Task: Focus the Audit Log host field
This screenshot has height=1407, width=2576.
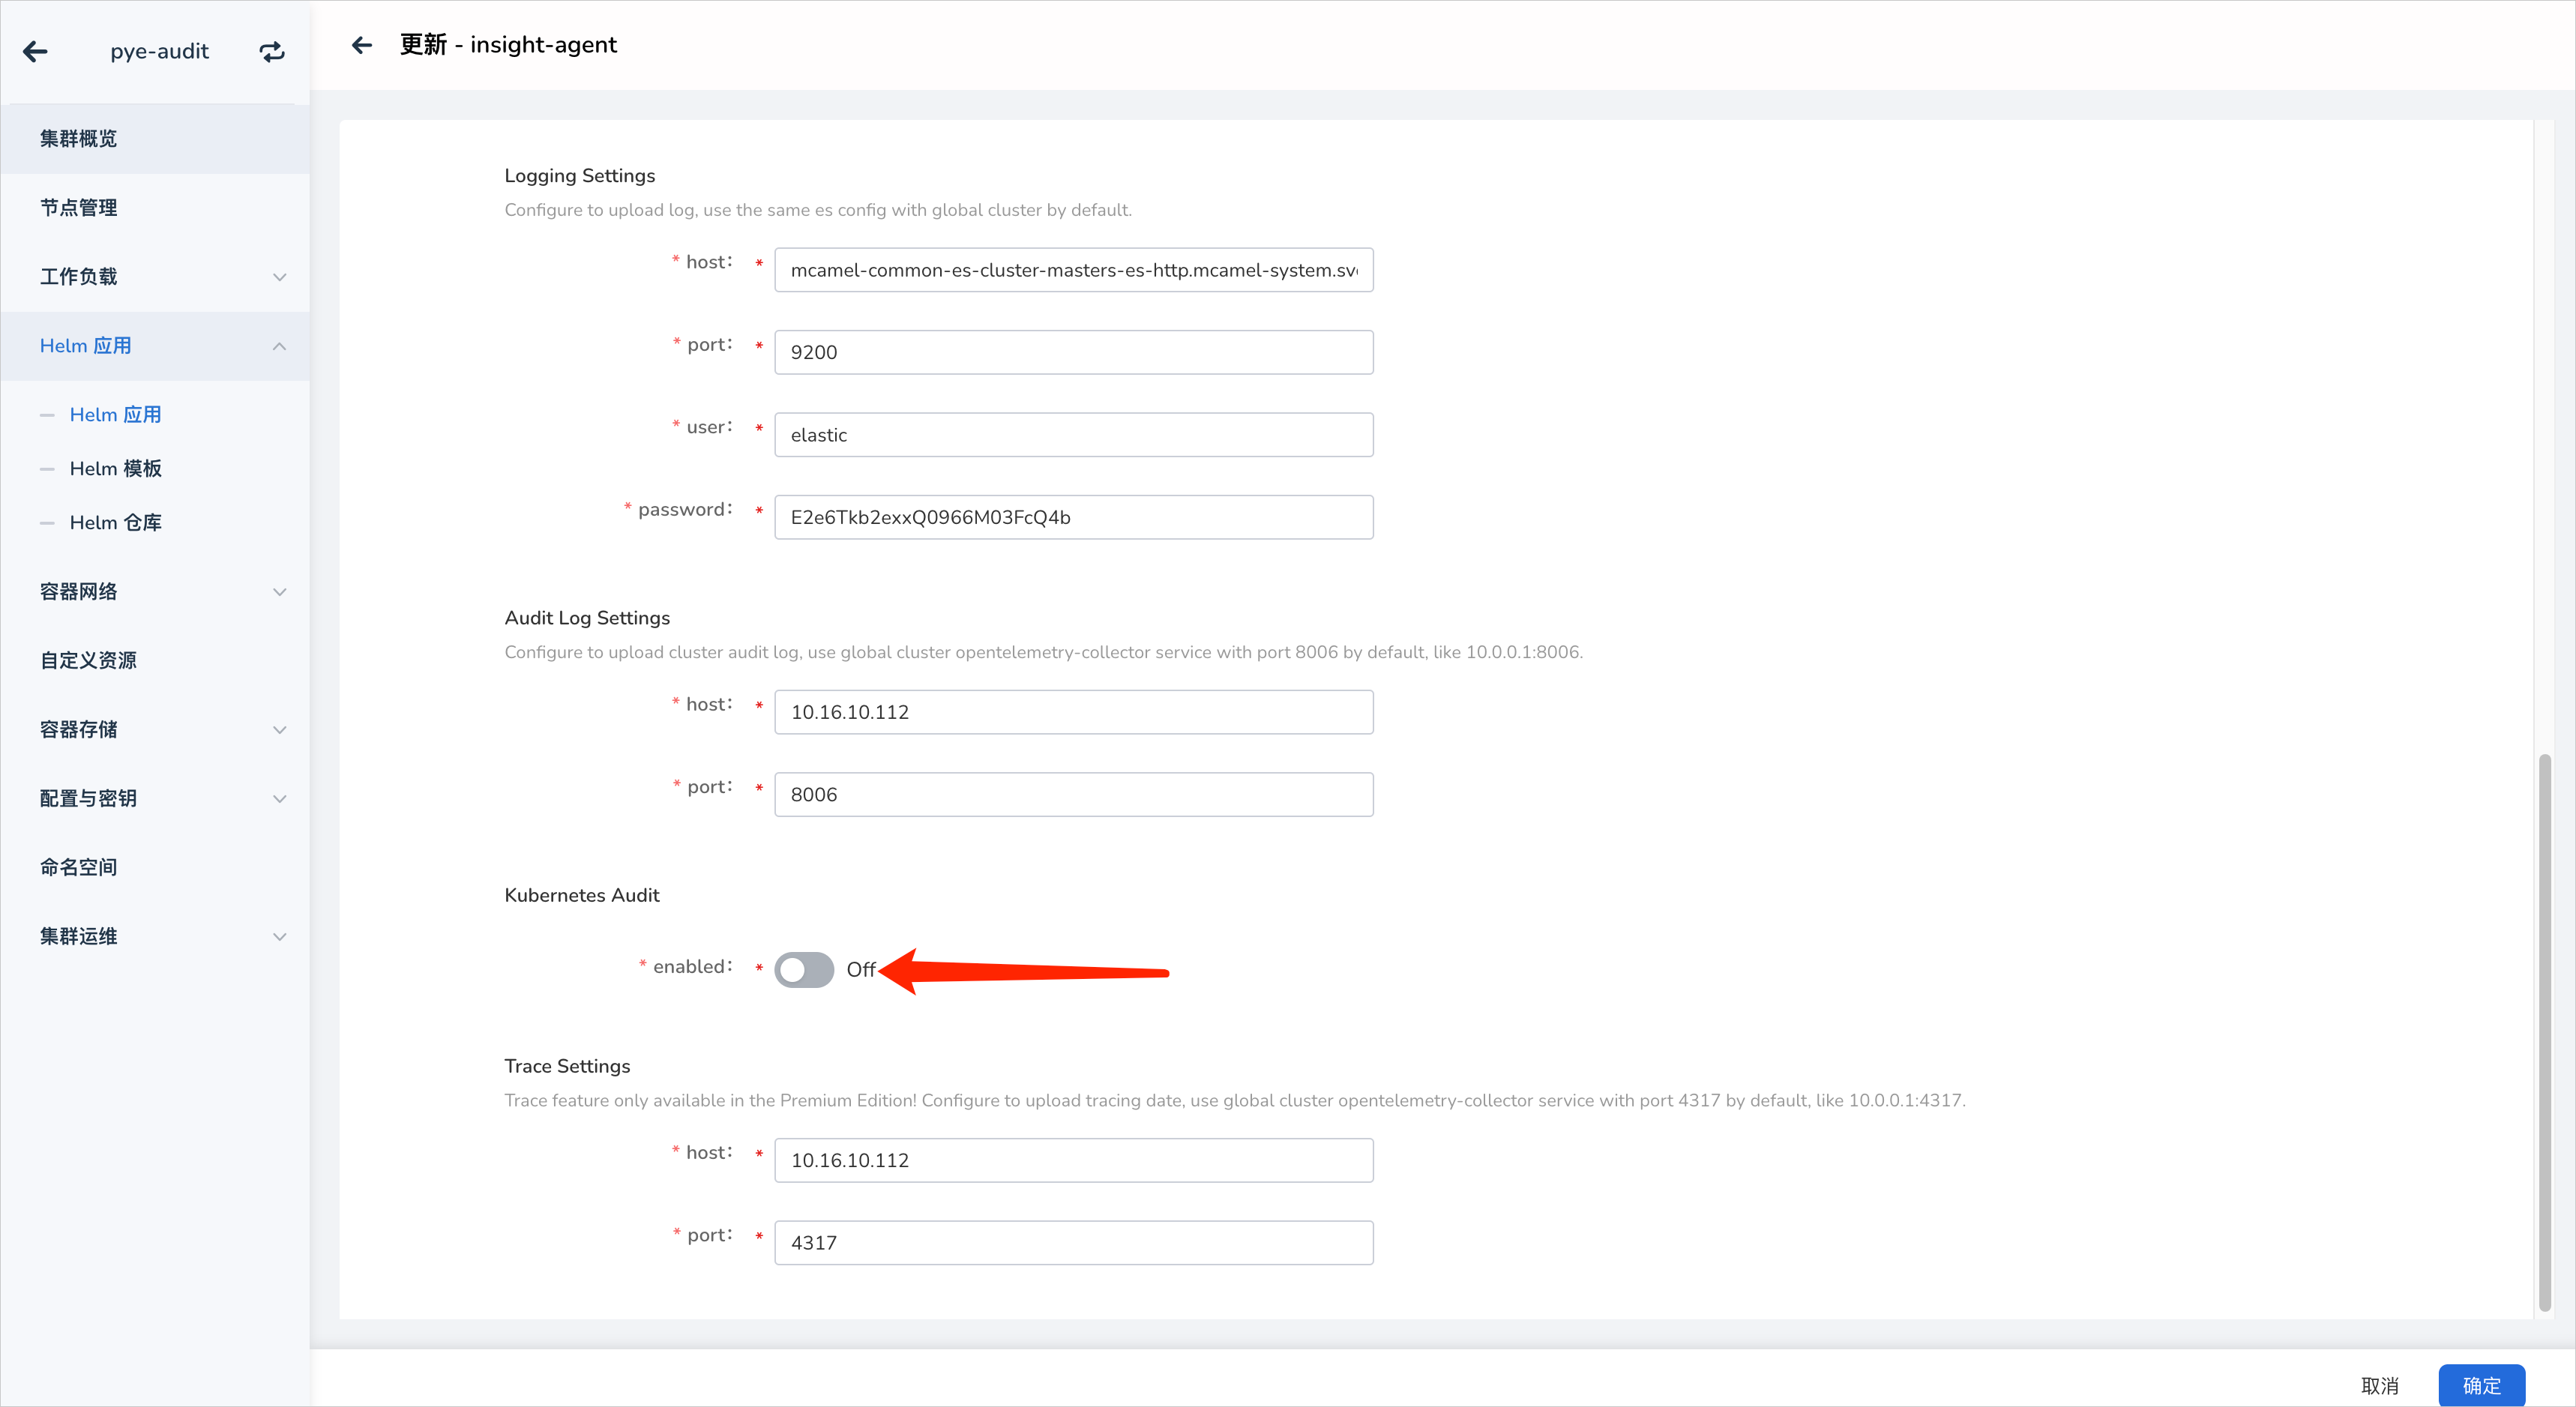Action: pos(1073,712)
